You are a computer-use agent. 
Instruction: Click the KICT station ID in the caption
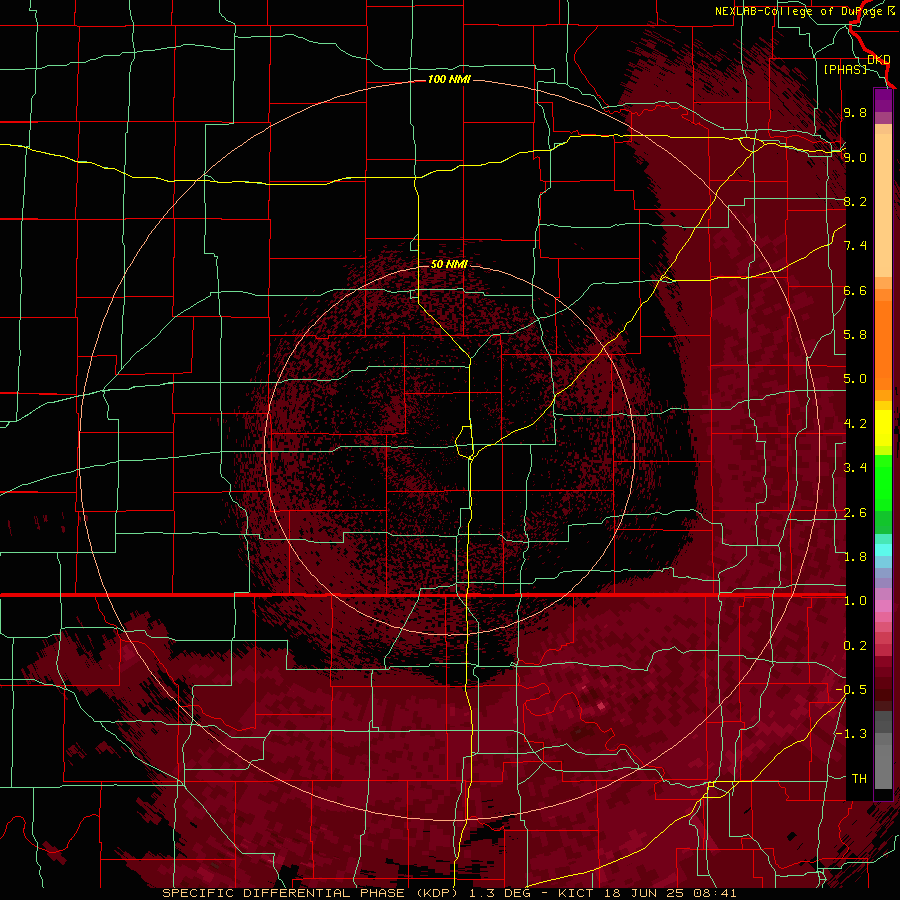tap(577, 893)
